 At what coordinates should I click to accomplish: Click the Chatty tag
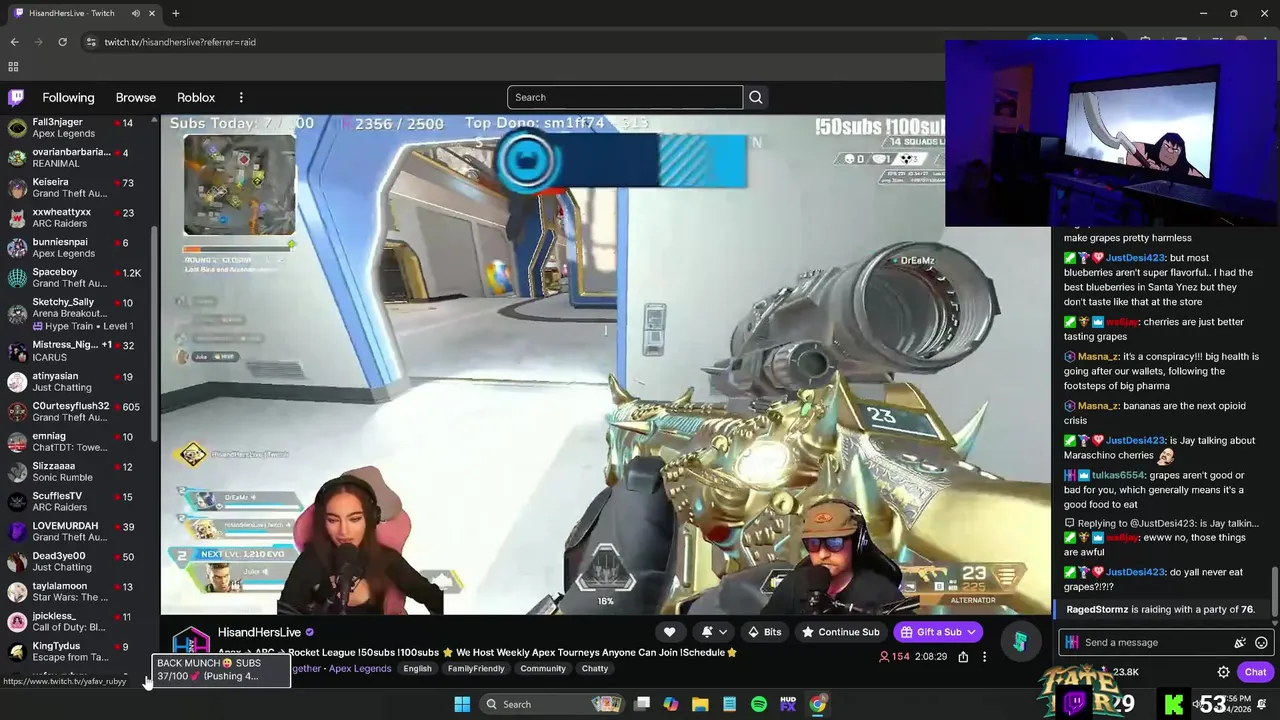pyautogui.click(x=595, y=669)
